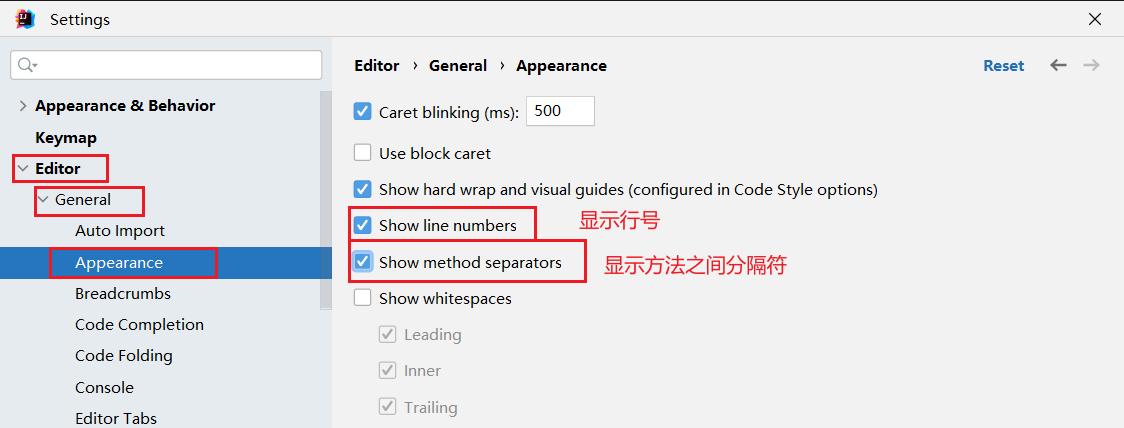1124x428 pixels.
Task: Go back with the left arrow
Action: [1058, 65]
